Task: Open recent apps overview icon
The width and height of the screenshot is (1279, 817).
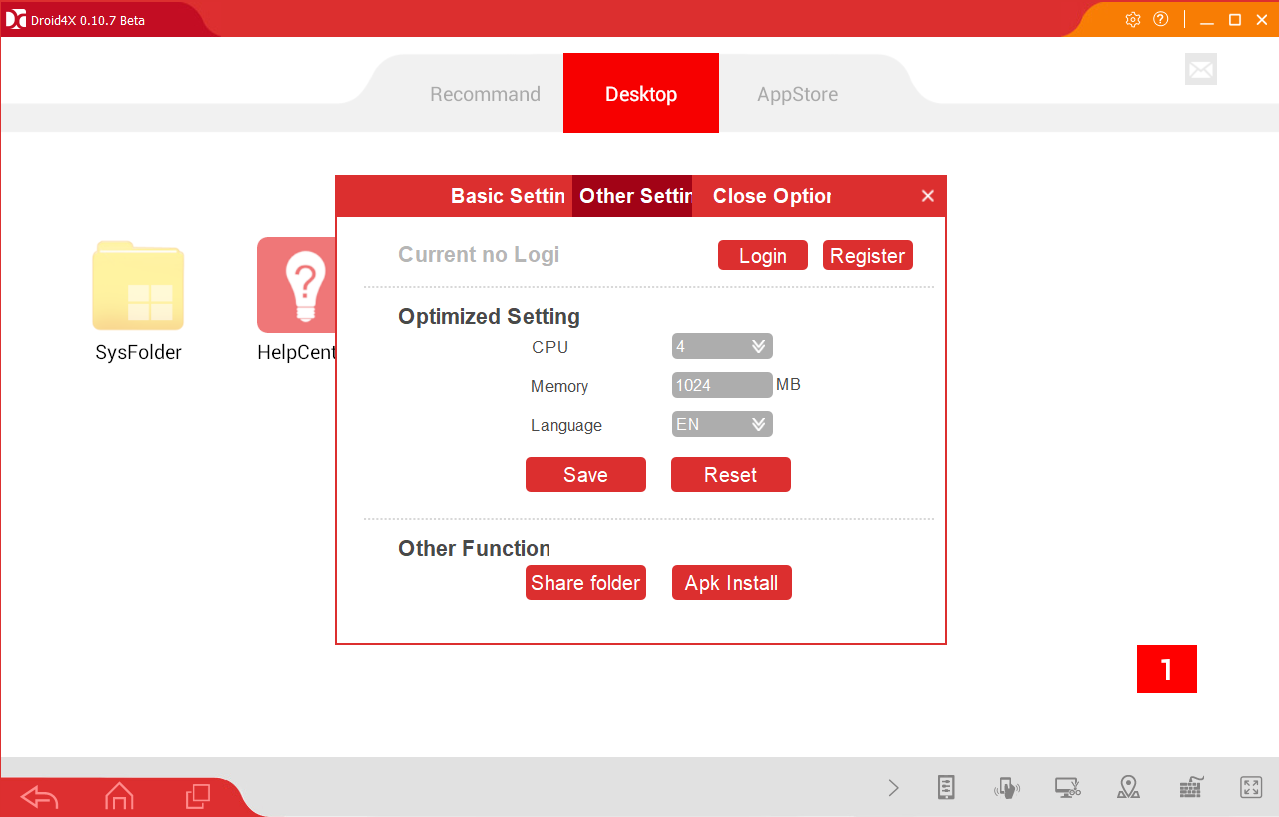Action: pos(198,797)
